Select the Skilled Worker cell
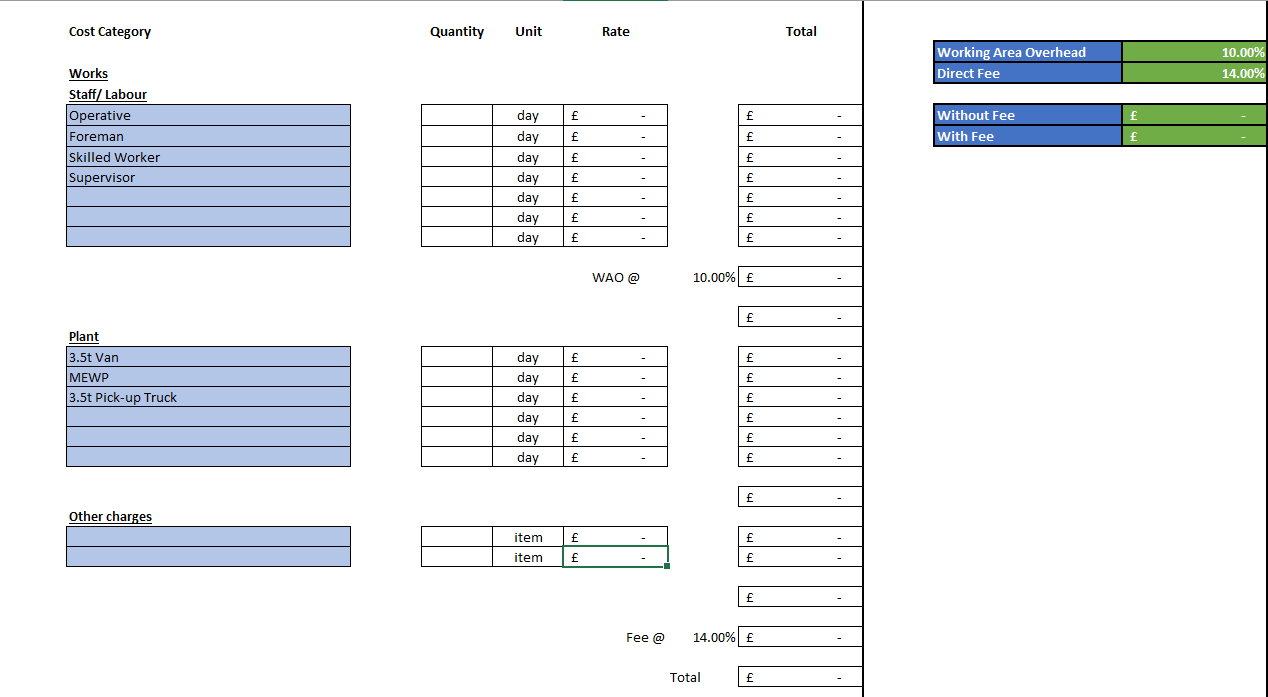The width and height of the screenshot is (1268, 697). (x=208, y=157)
